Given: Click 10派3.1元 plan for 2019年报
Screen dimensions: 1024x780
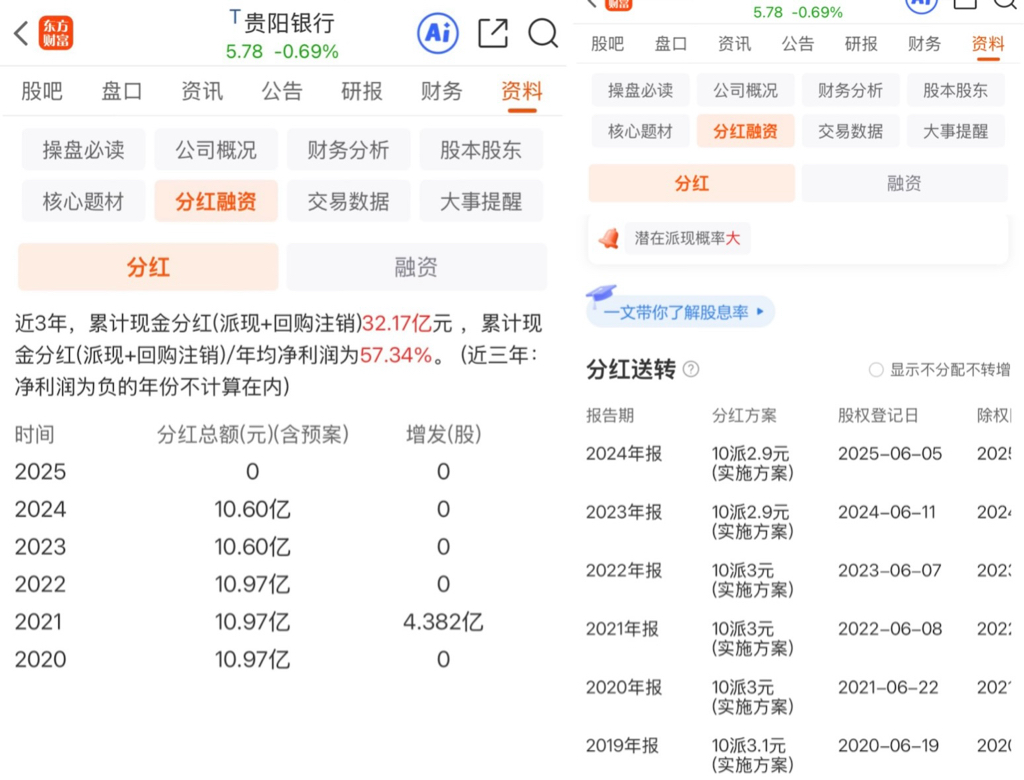Looking at the screenshot, I should [752, 755].
